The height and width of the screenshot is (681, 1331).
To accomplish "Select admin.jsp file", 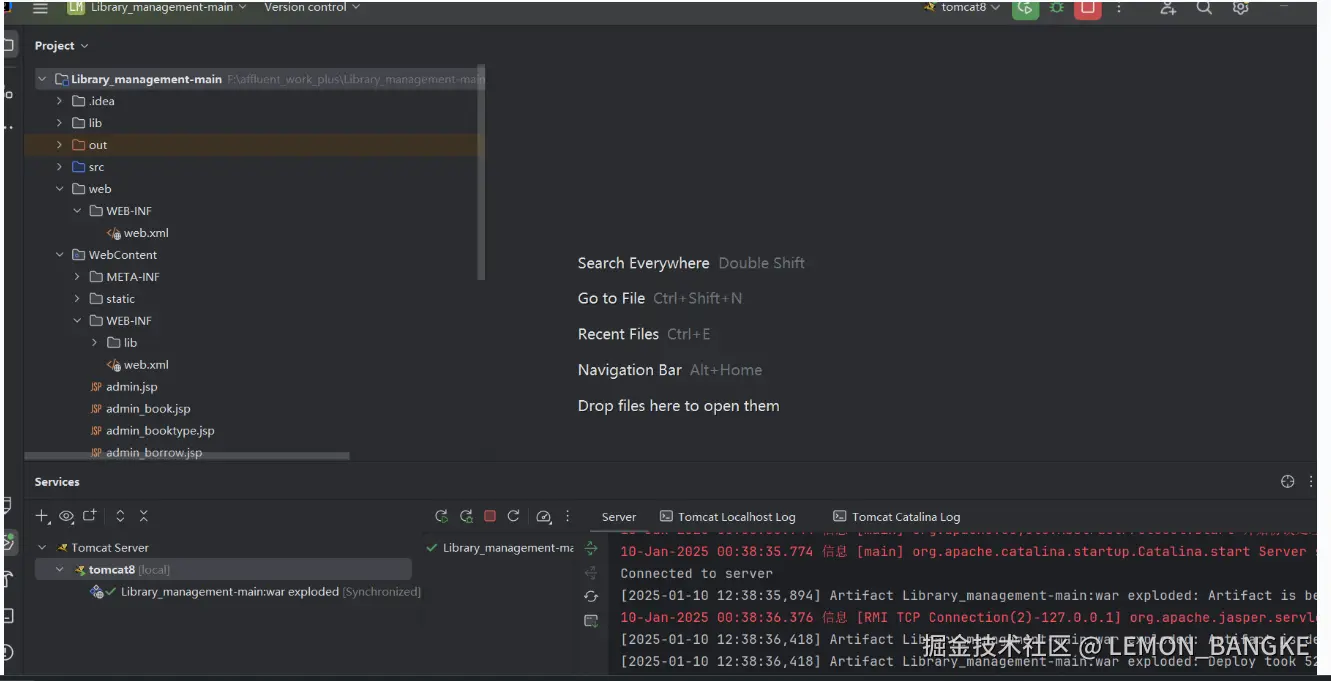I will point(123,387).
